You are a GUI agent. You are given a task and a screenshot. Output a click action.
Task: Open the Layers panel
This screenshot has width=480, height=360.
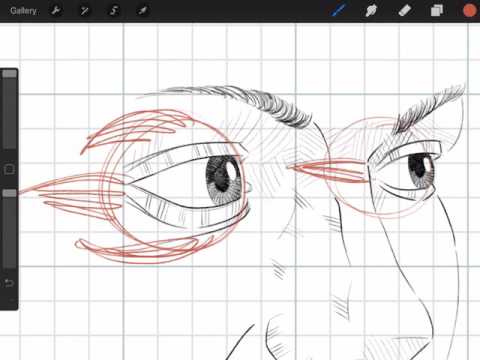coord(437,11)
